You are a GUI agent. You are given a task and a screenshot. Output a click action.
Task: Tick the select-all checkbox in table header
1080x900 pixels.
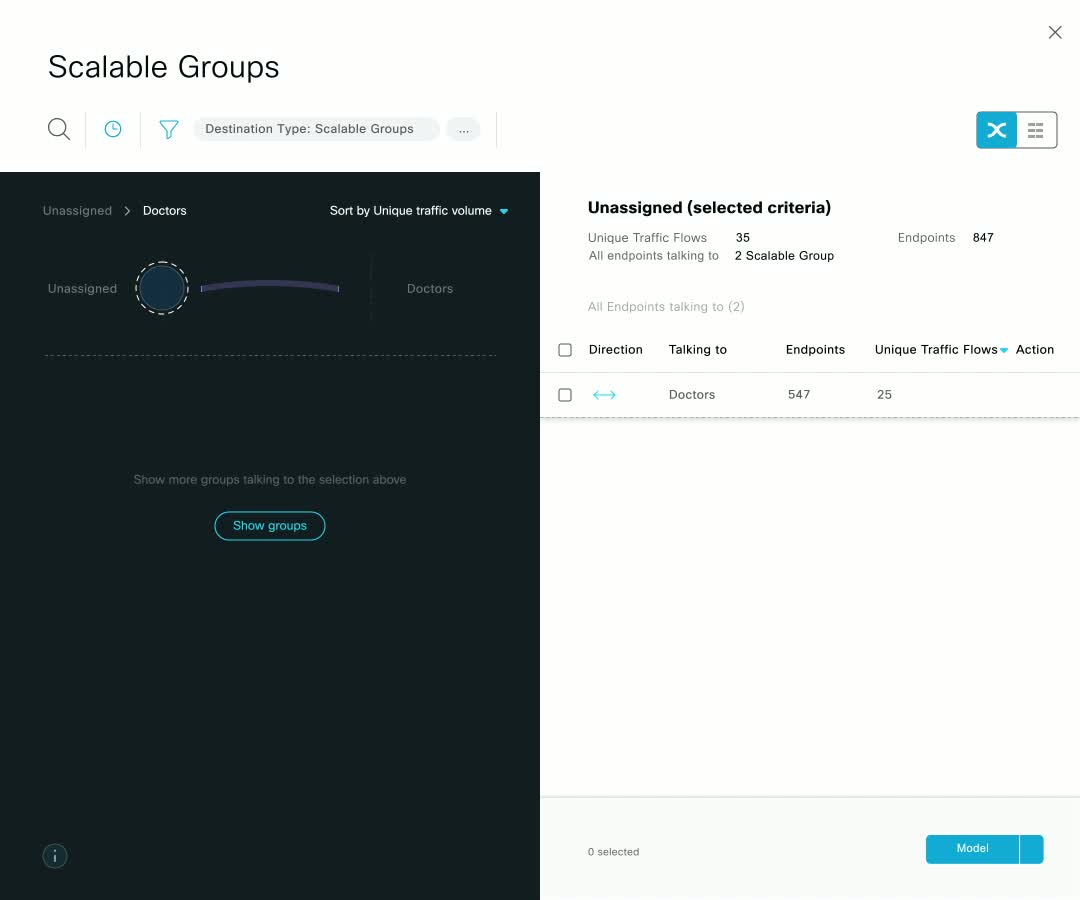click(x=565, y=350)
